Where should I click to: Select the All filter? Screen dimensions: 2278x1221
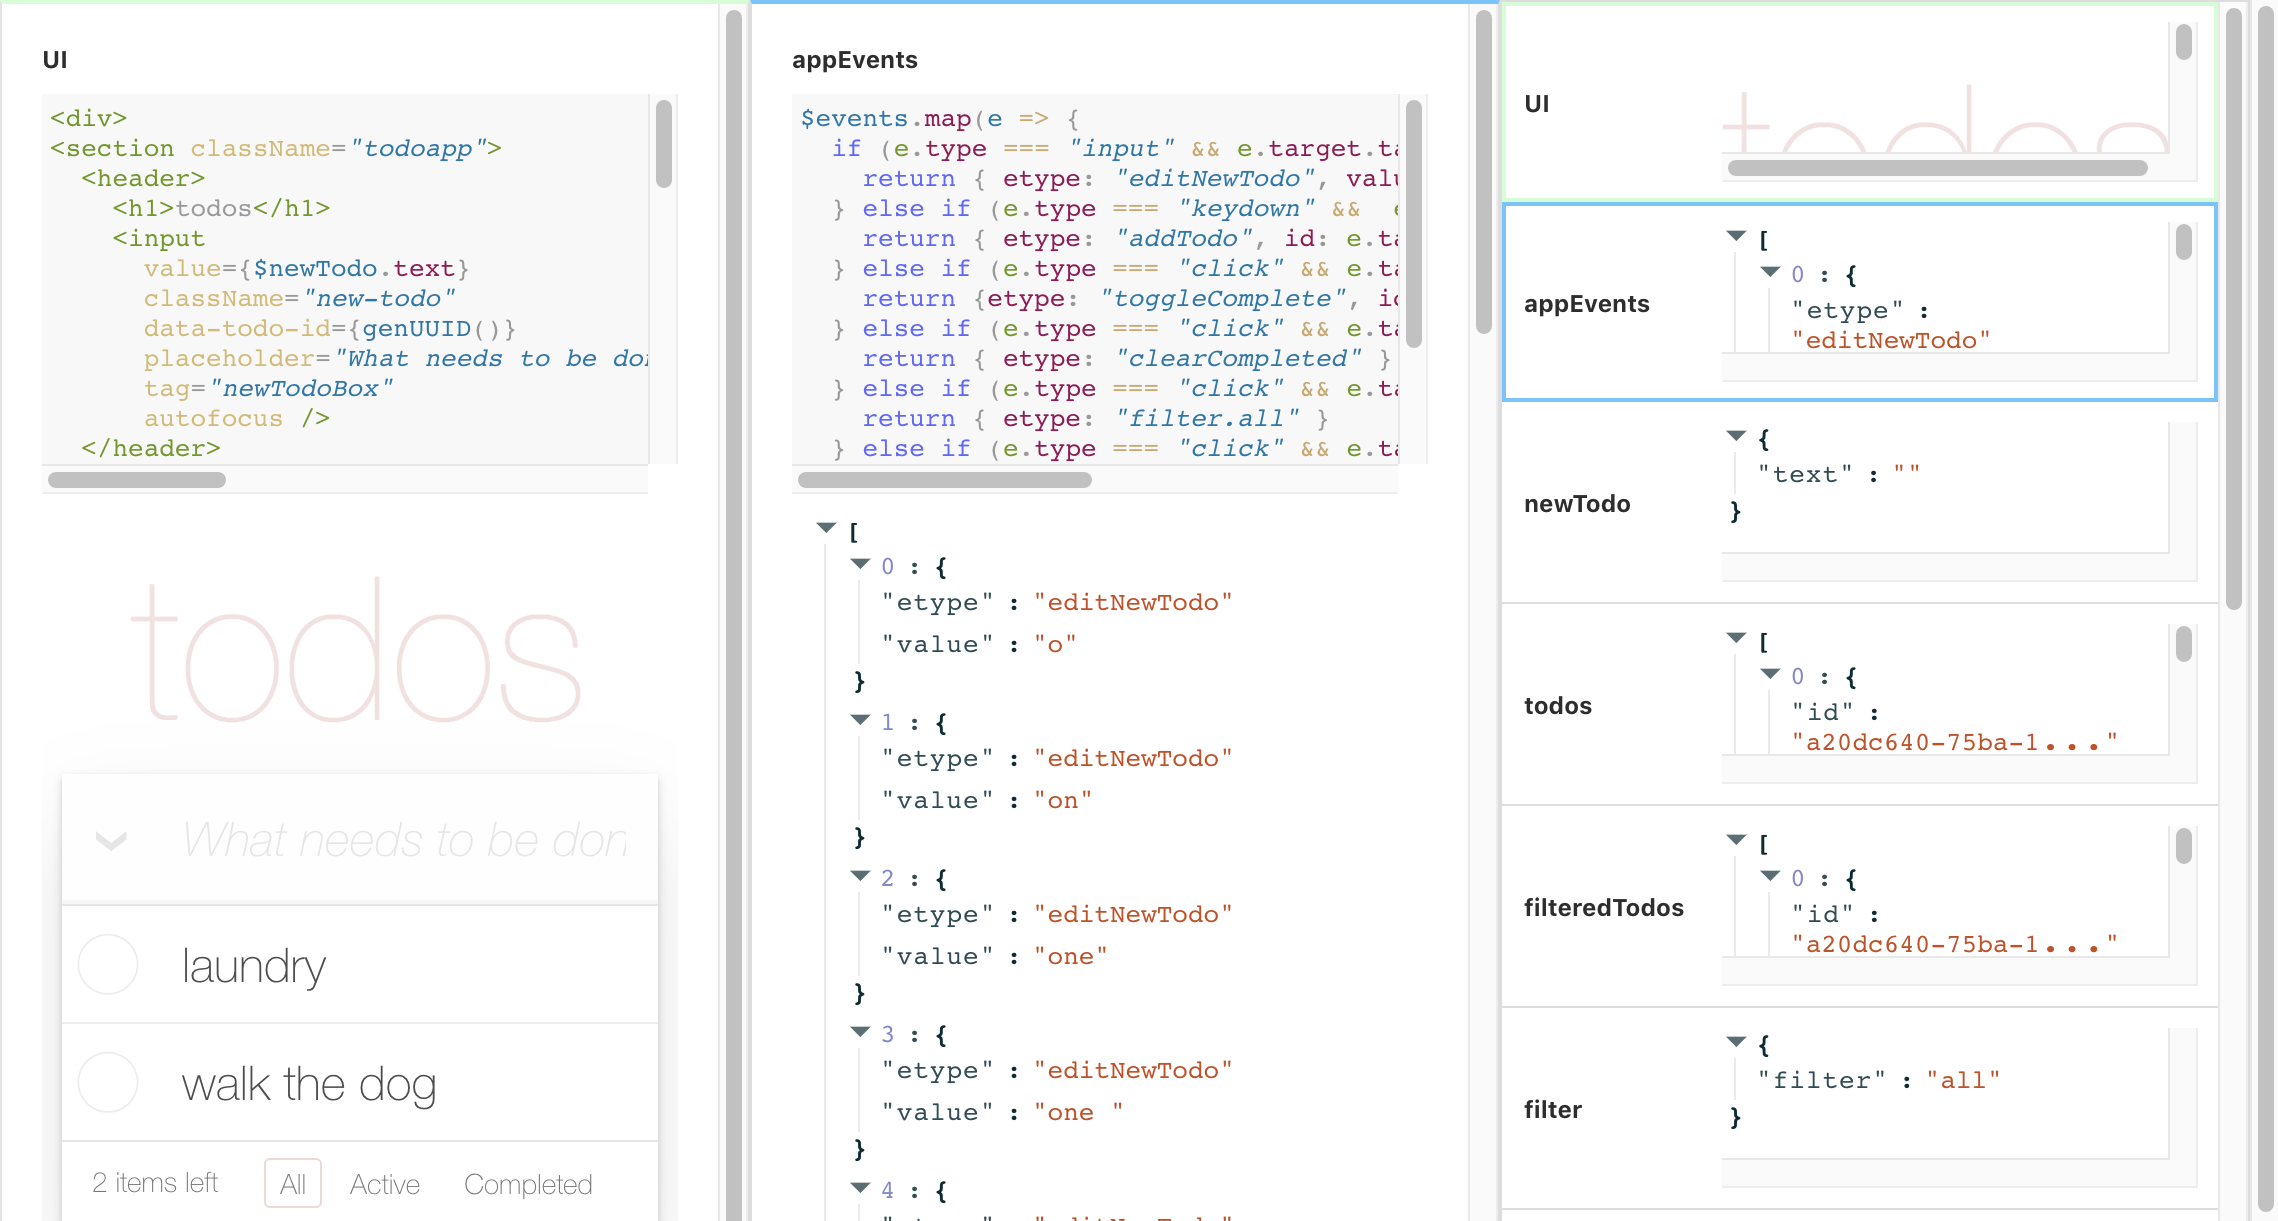pos(293,1184)
